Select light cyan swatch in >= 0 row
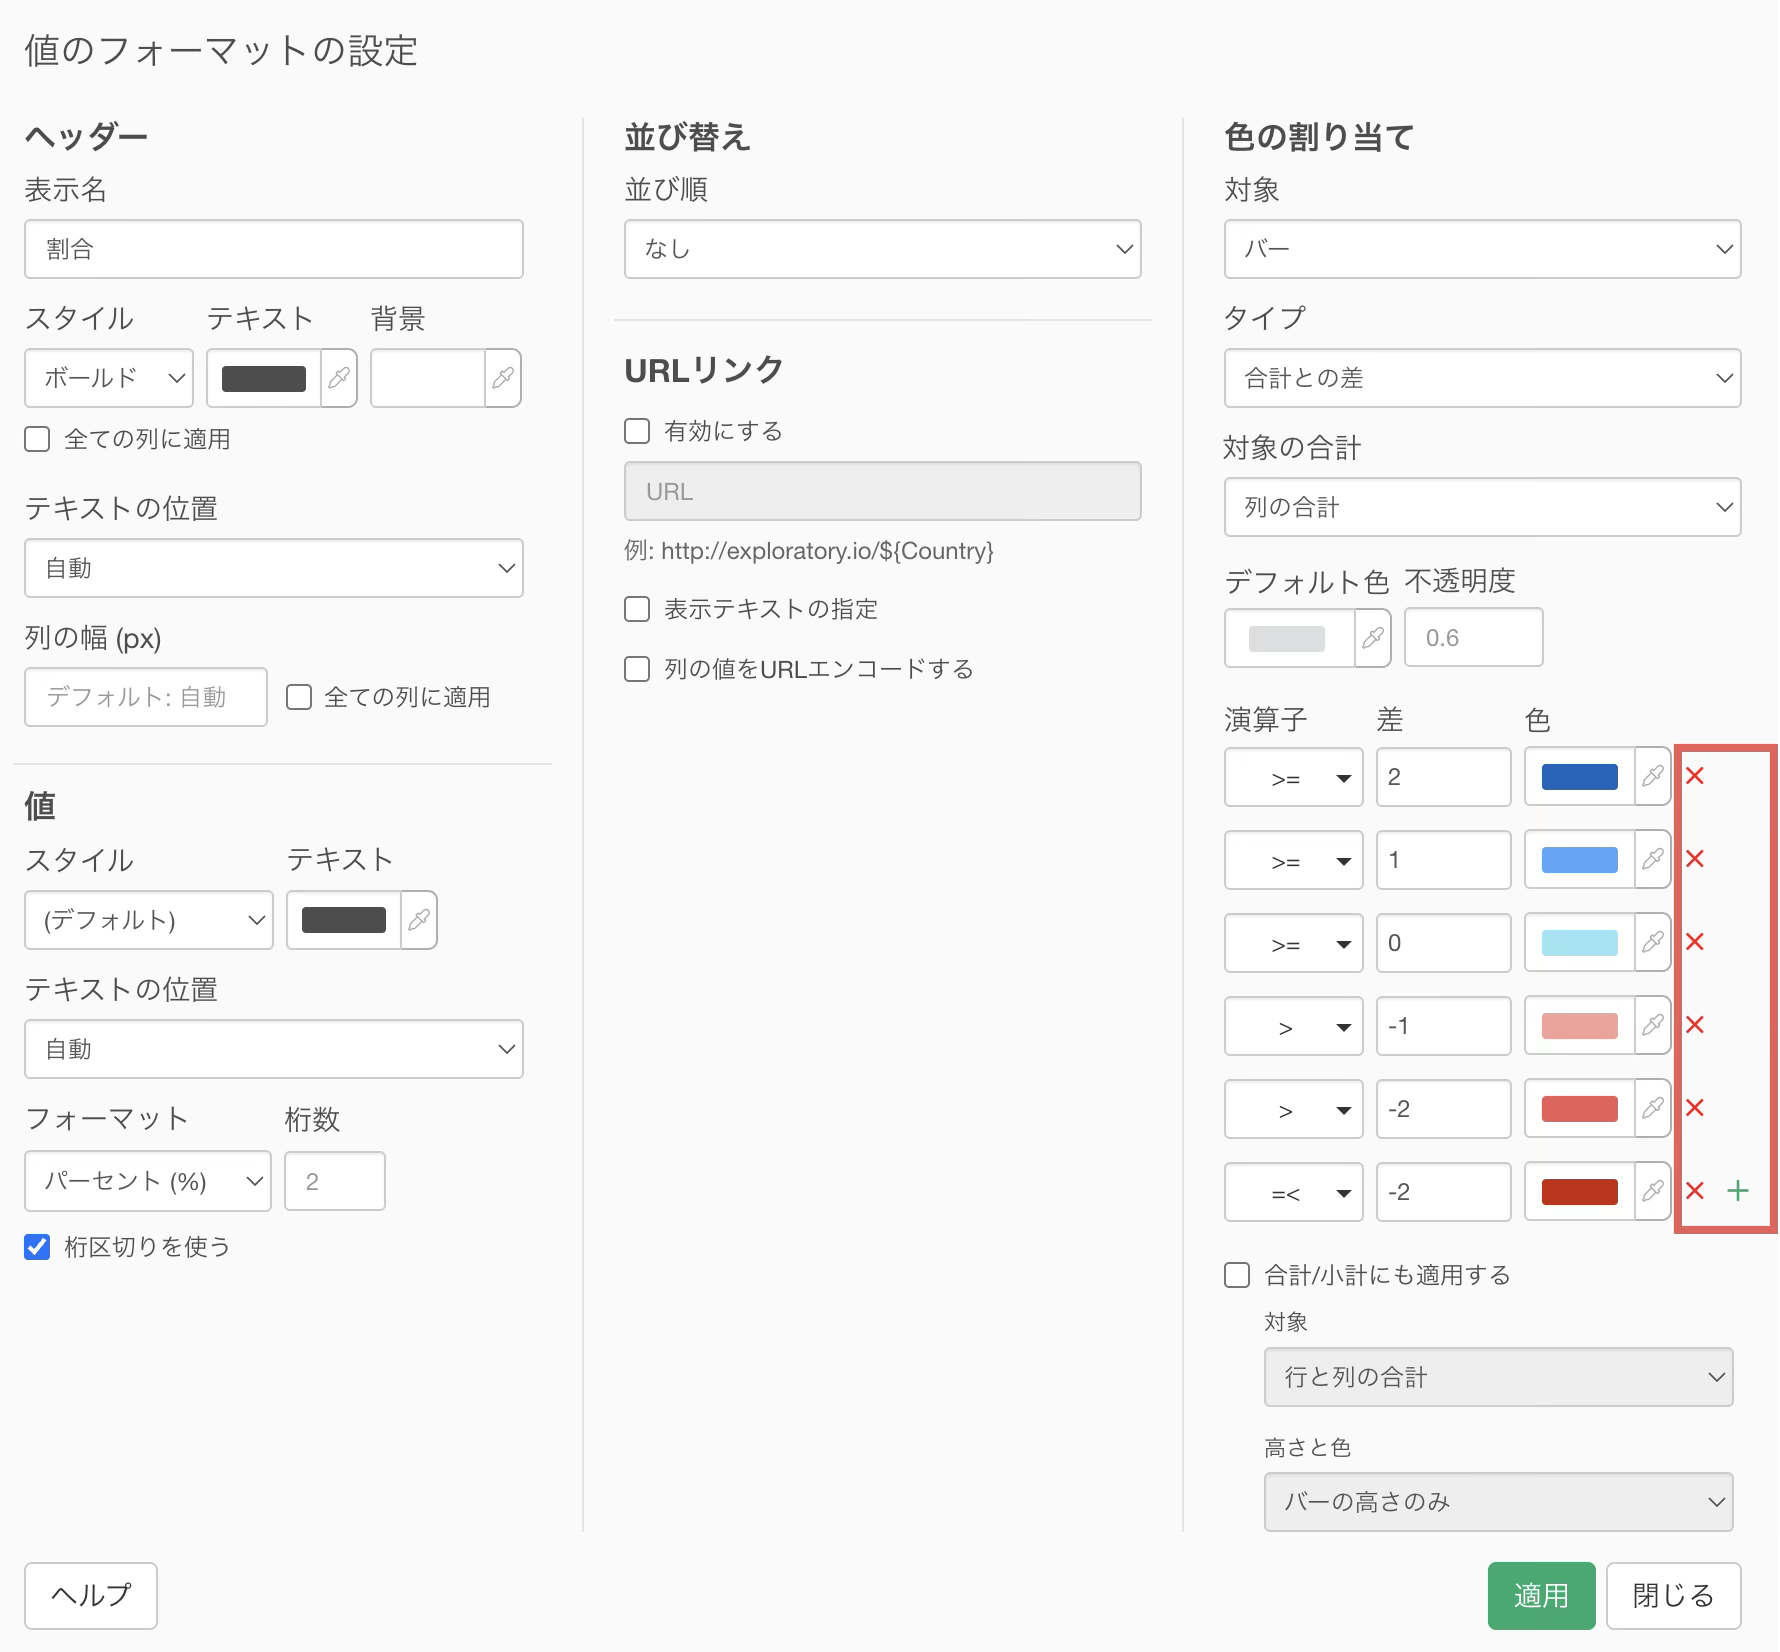This screenshot has height=1652, width=1780. pyautogui.click(x=1580, y=943)
